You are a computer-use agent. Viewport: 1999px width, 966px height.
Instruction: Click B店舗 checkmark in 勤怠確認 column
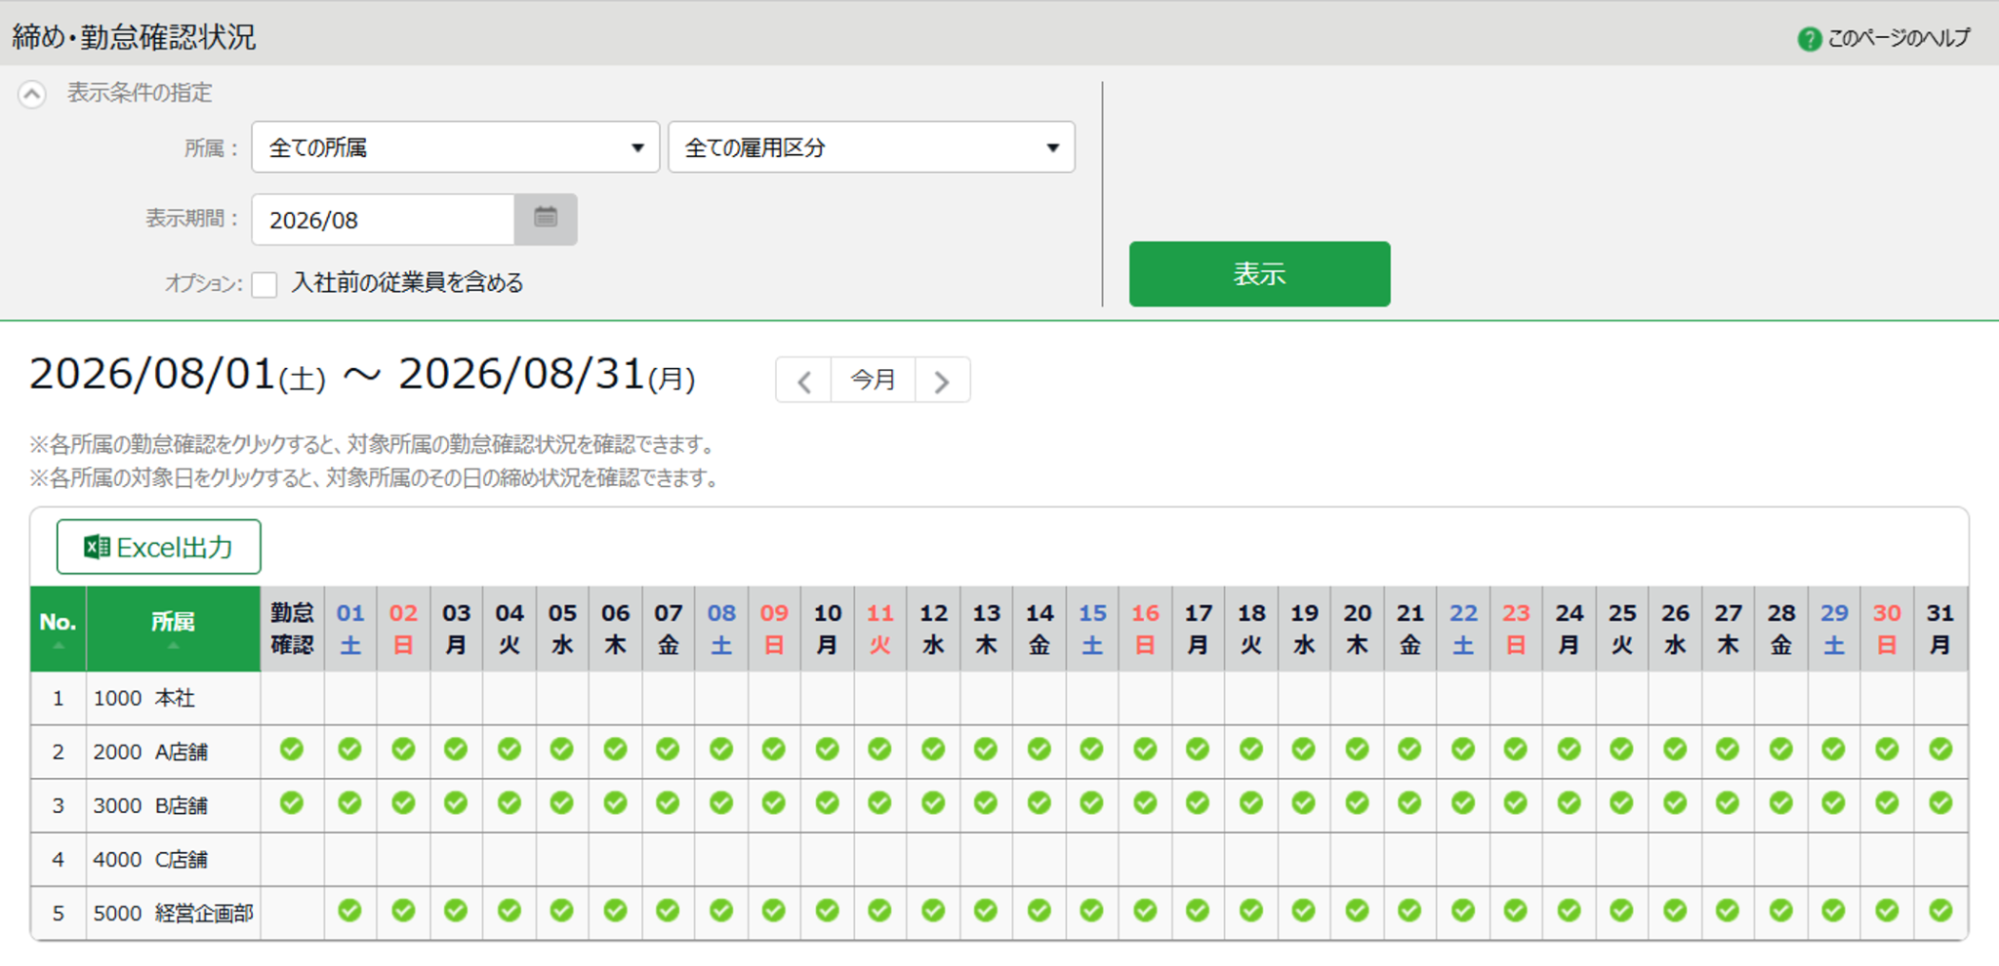(292, 803)
